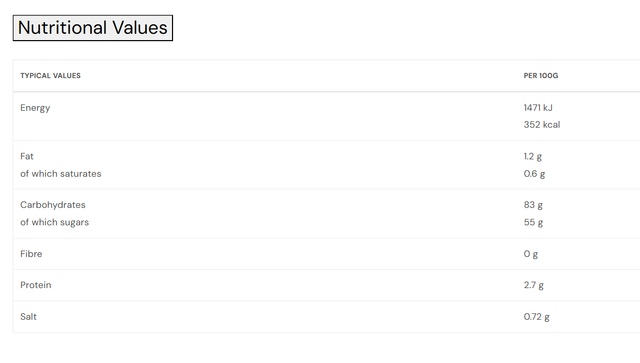Screen dimensions: 640x363
Task: Click the Fibre row label
Action: [31, 254]
